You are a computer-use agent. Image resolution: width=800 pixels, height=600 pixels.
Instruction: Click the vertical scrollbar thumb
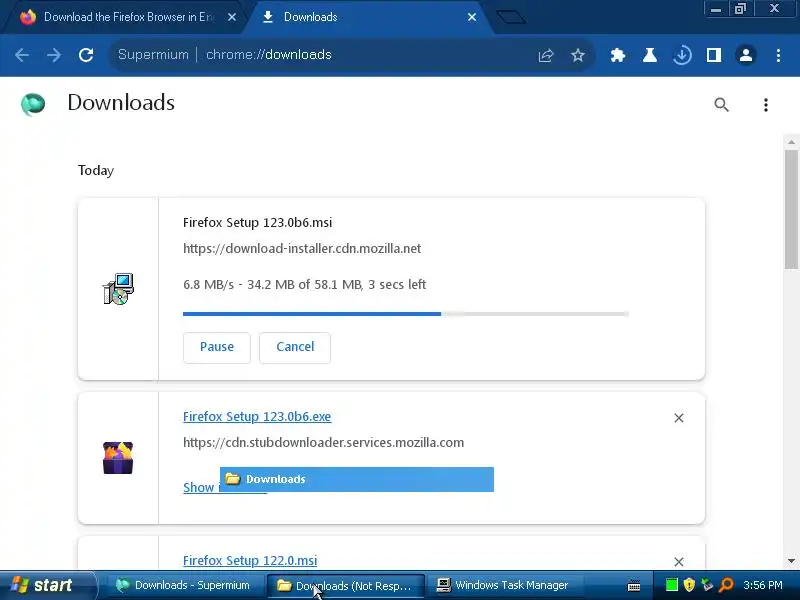tap(791, 209)
